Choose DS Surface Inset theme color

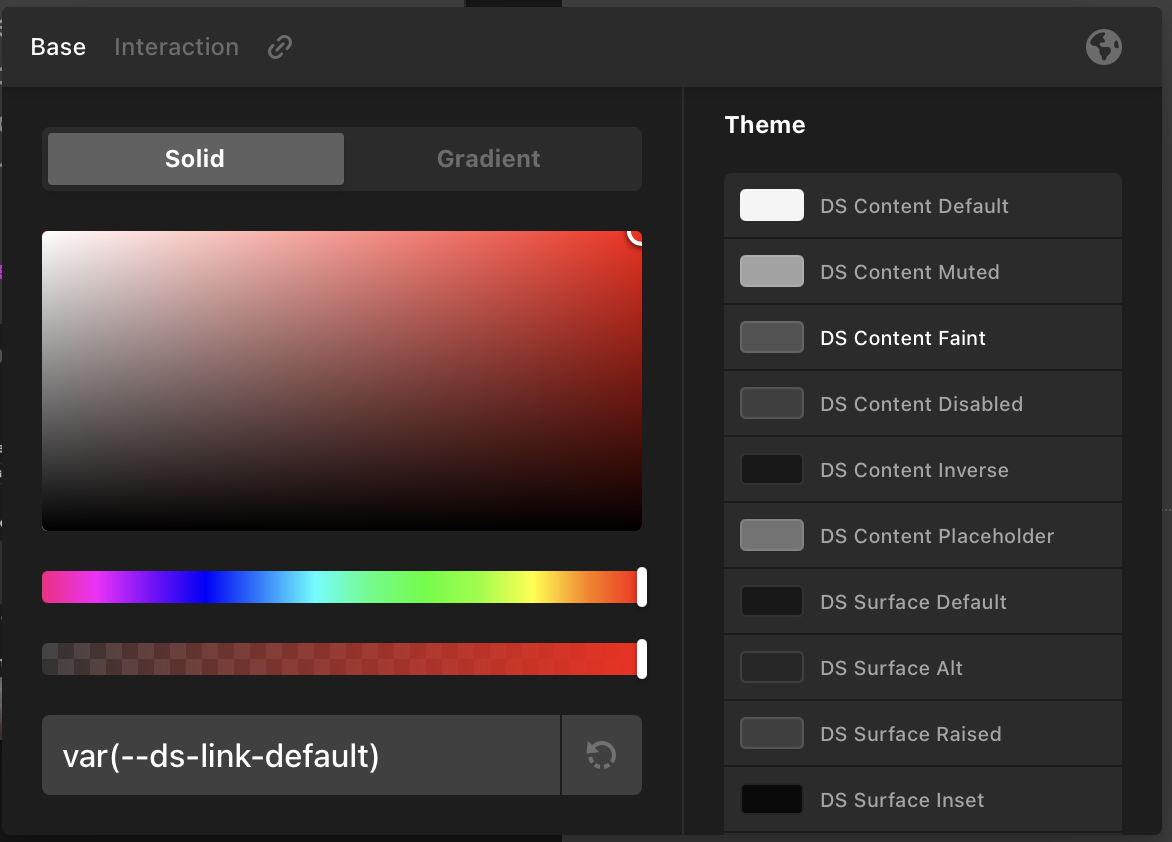coord(922,799)
